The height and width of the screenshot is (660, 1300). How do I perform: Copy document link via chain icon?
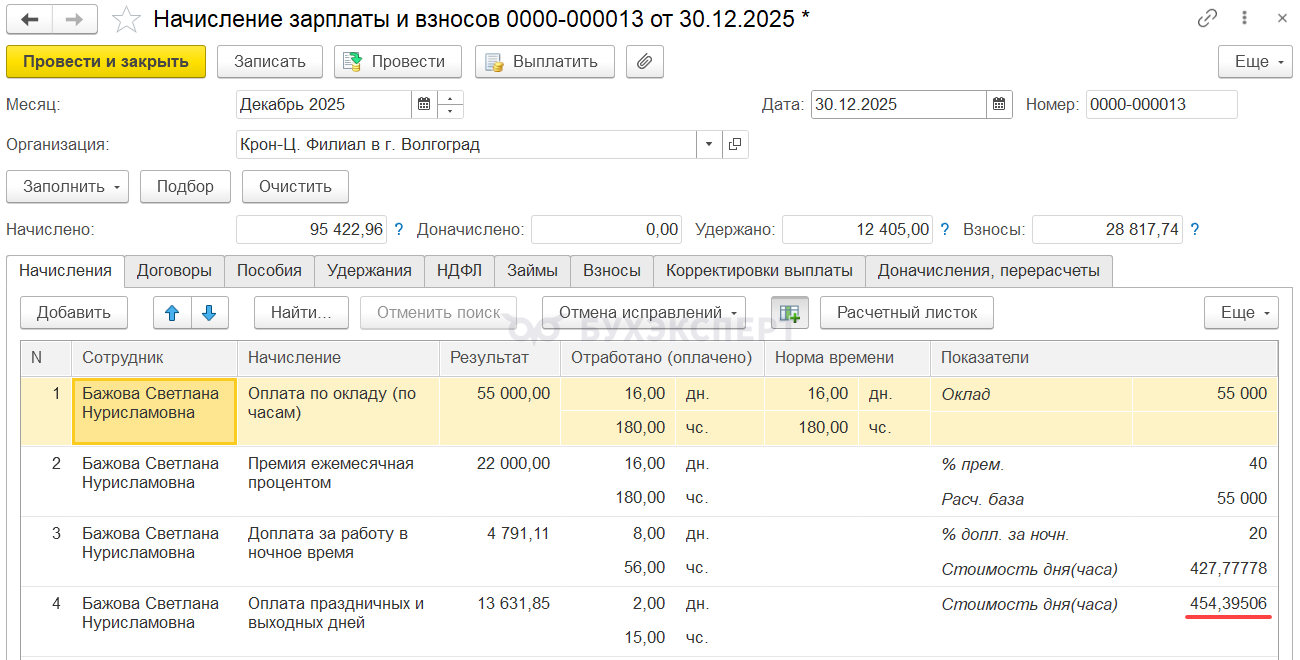[1207, 19]
